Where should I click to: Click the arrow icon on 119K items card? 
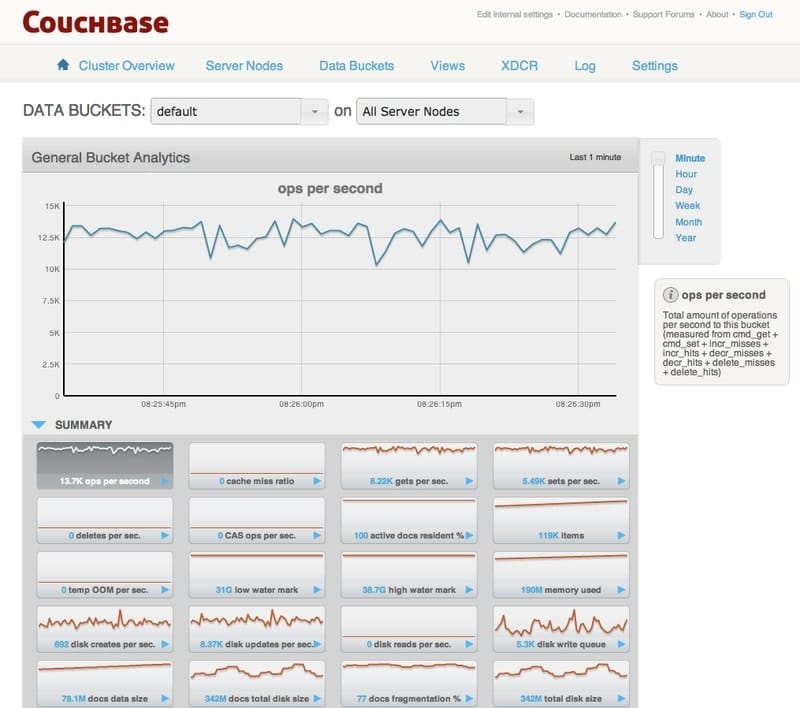[x=621, y=535]
